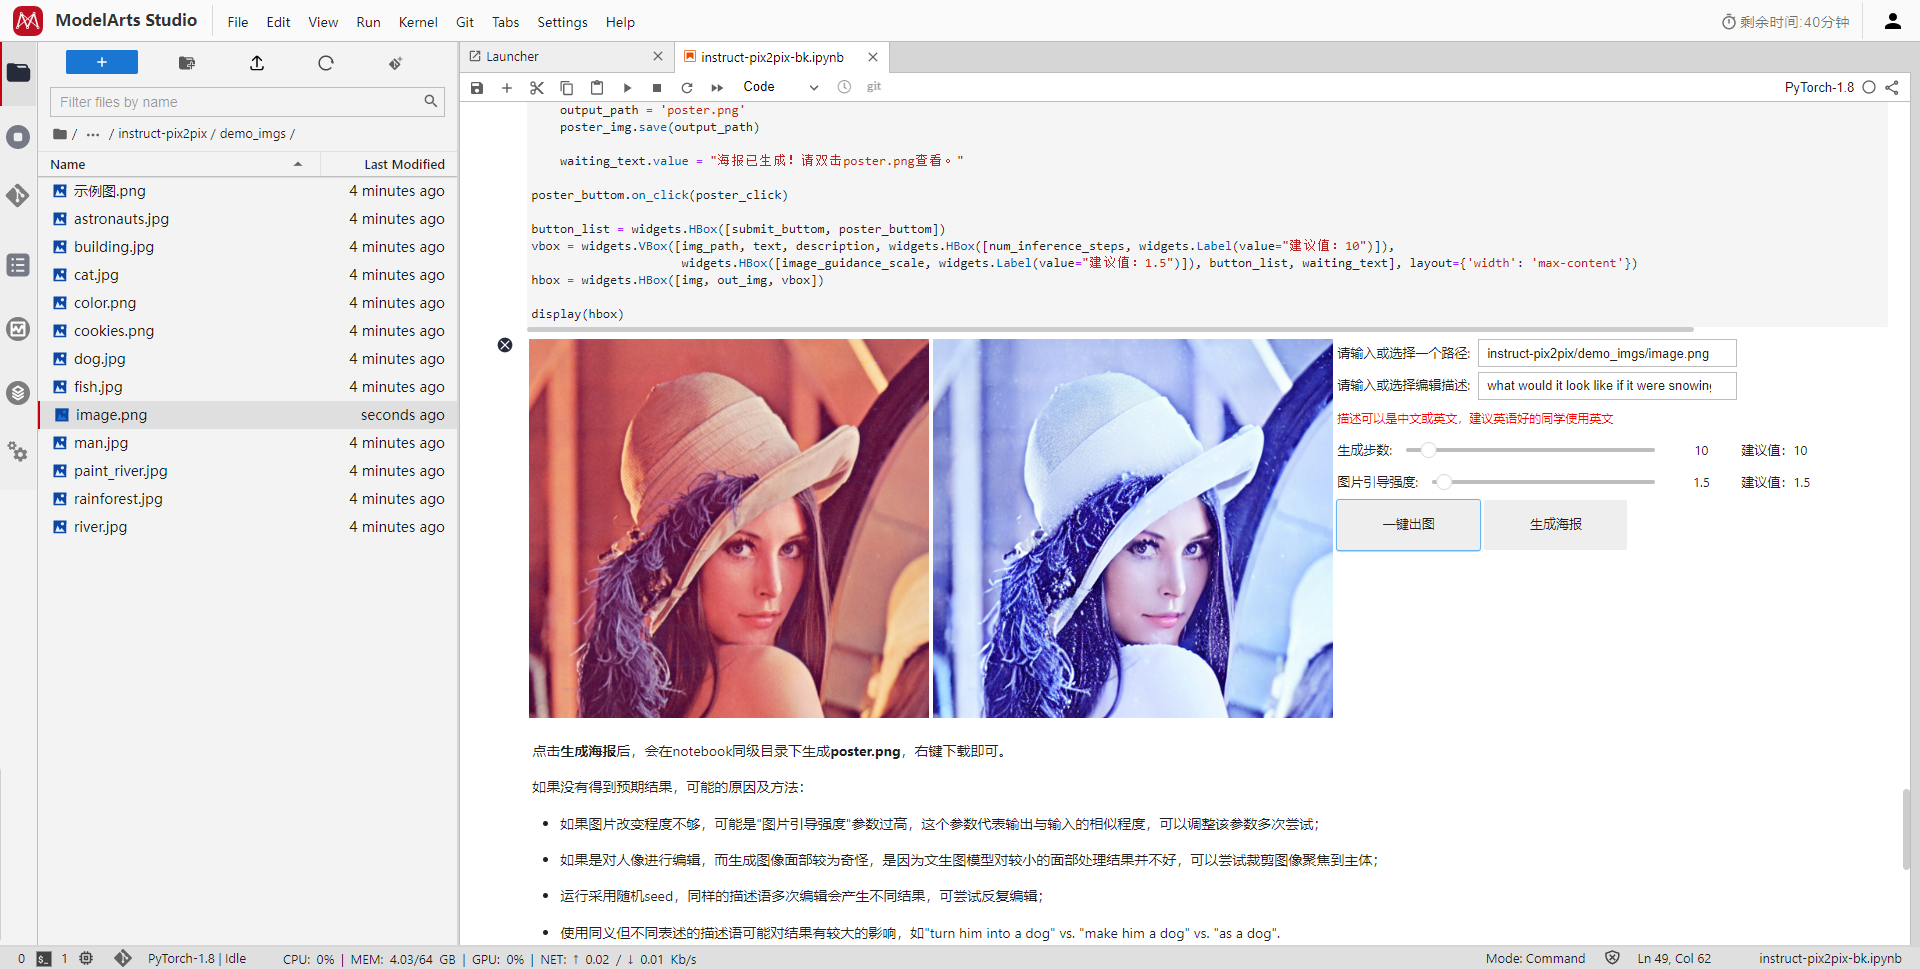
Task: Select astronauts.jpg in file list
Action: 248,219
